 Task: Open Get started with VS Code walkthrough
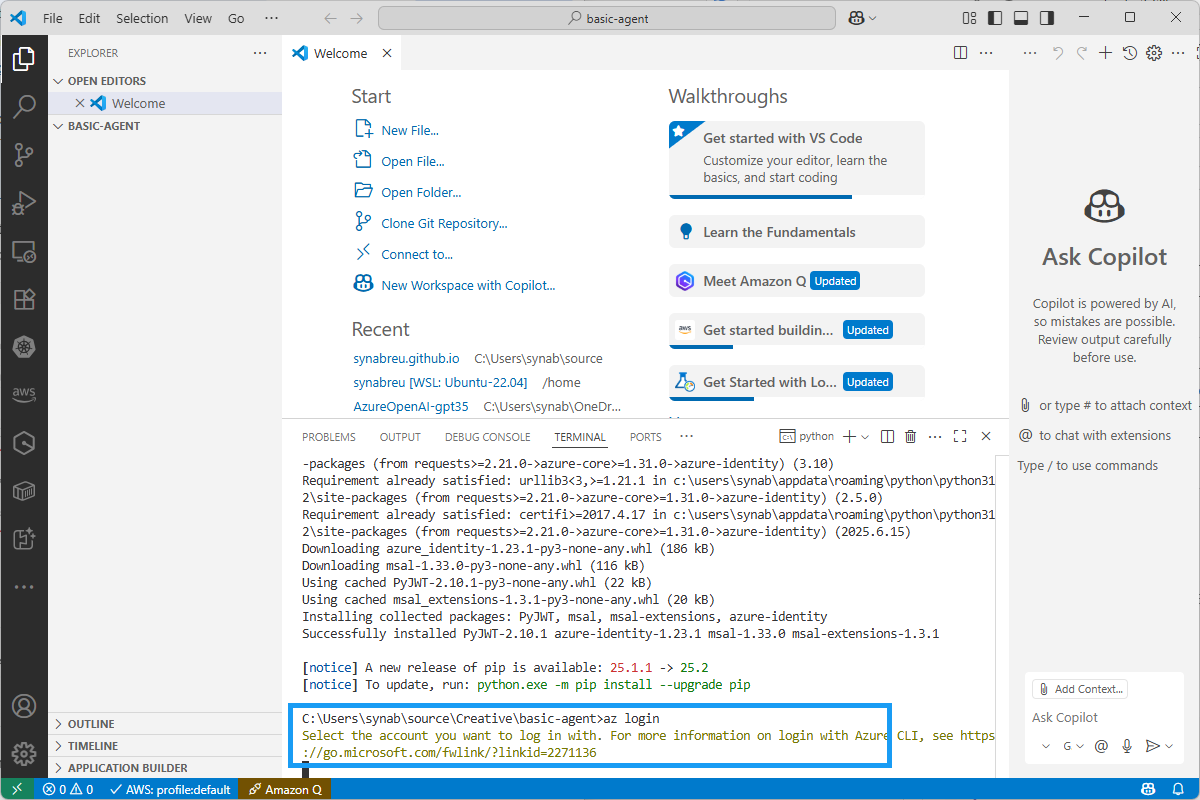tap(796, 158)
